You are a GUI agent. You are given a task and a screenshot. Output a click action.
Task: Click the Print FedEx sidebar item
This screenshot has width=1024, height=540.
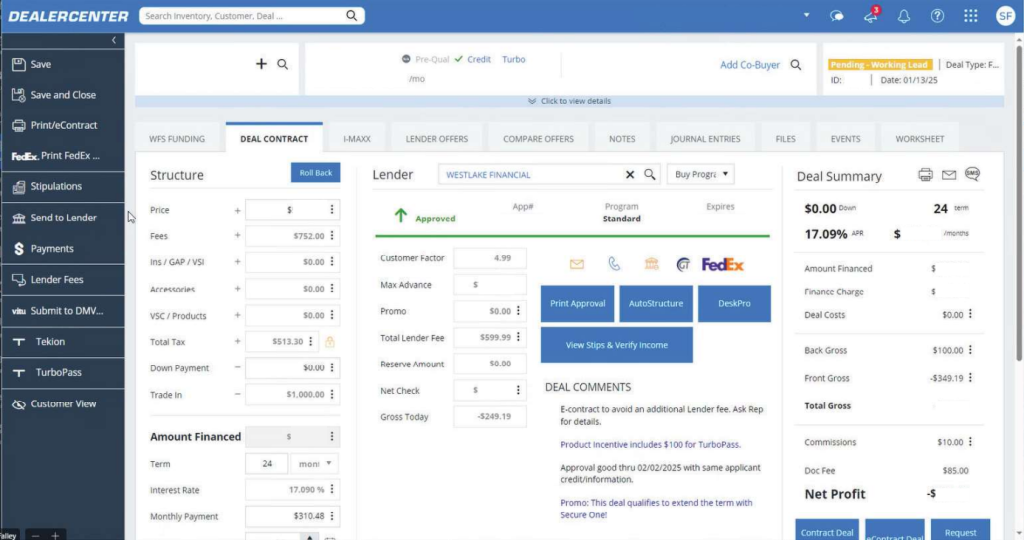tap(63, 156)
